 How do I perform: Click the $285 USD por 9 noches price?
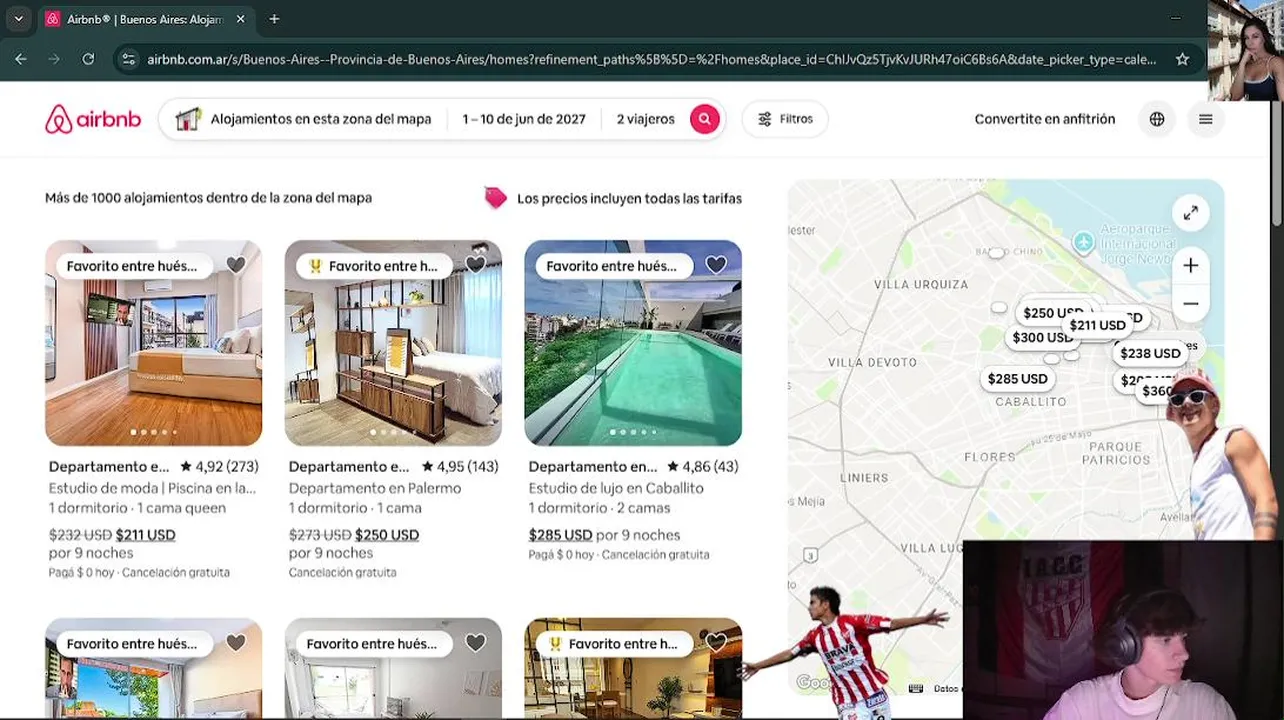coord(604,535)
